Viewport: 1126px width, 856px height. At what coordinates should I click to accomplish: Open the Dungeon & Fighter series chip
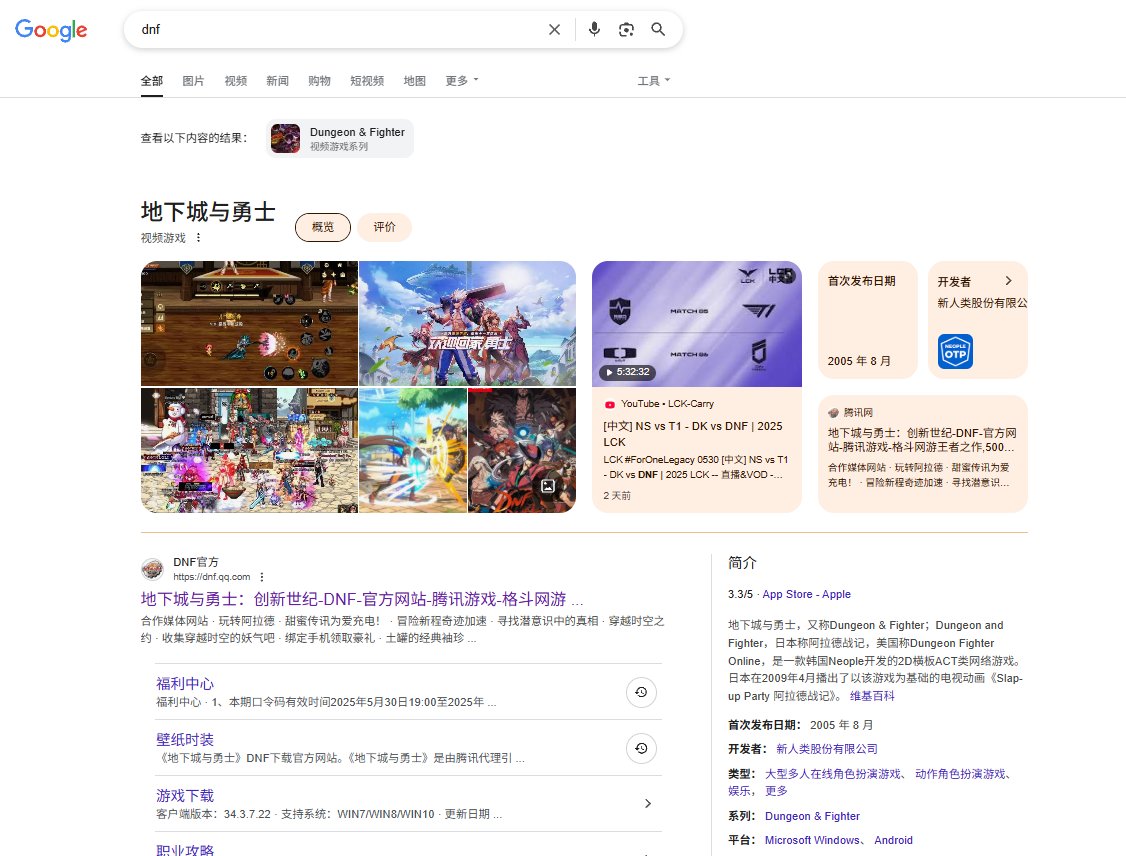pyautogui.click(x=340, y=139)
